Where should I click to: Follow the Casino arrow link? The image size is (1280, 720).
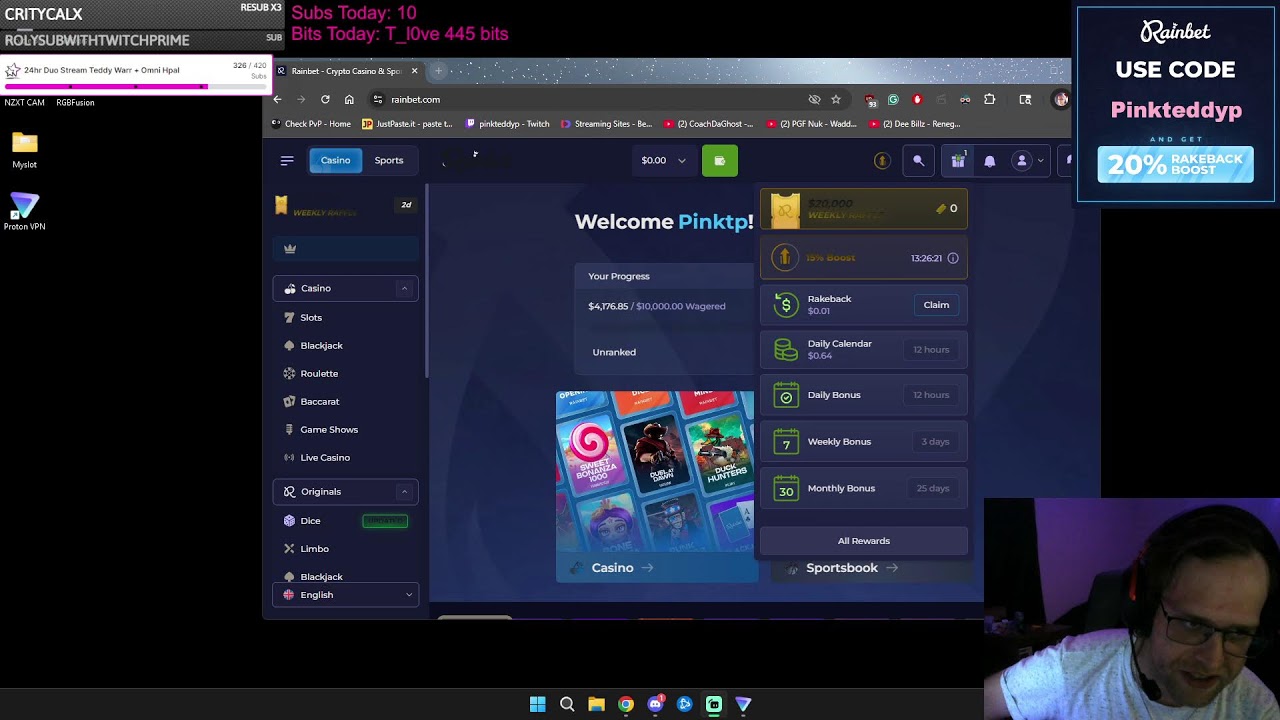[622, 568]
